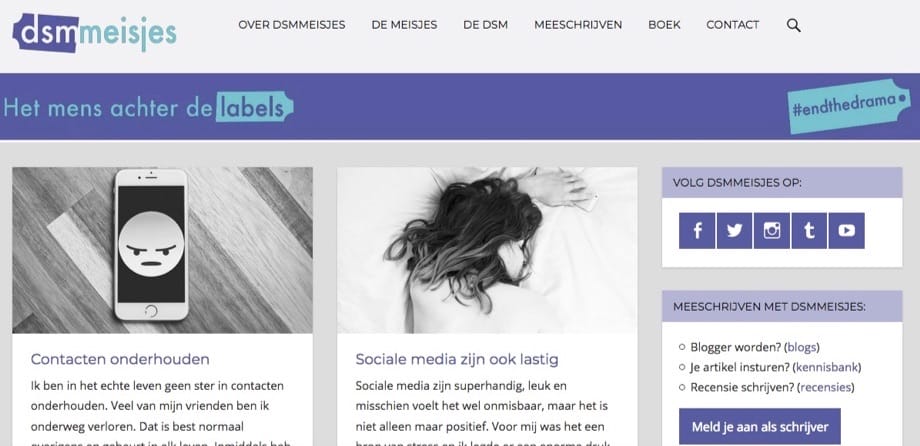The width and height of the screenshot is (920, 446).
Task: Select the #endthedrama tag badge
Action: click(847, 106)
